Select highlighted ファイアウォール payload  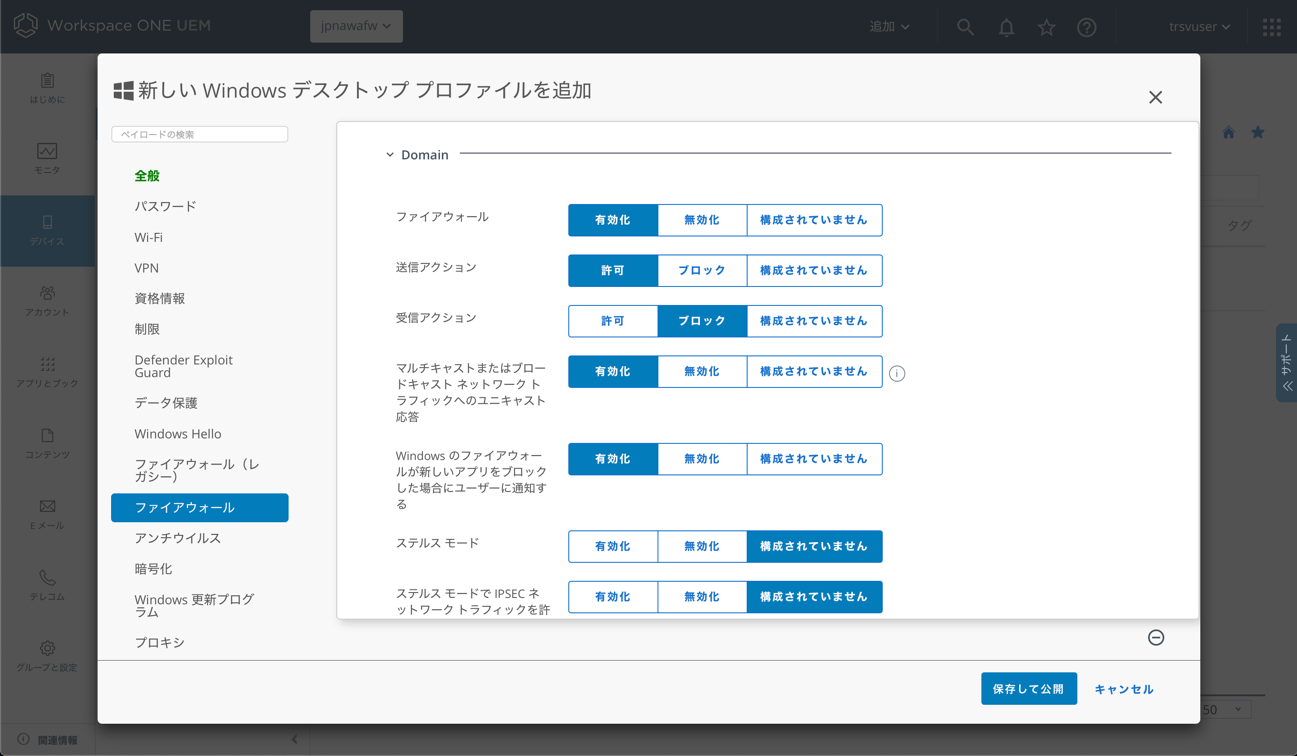coord(200,508)
